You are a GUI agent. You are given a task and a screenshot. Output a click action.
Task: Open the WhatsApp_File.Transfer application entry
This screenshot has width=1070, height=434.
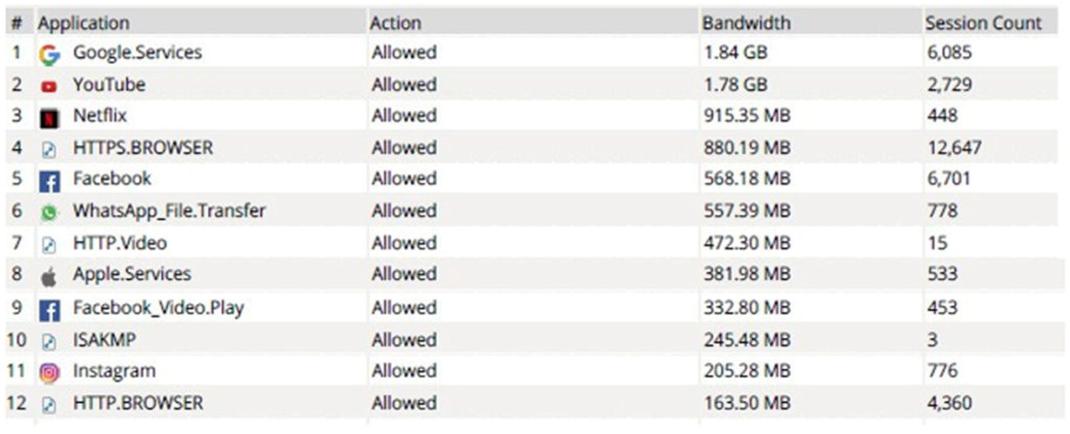point(169,211)
